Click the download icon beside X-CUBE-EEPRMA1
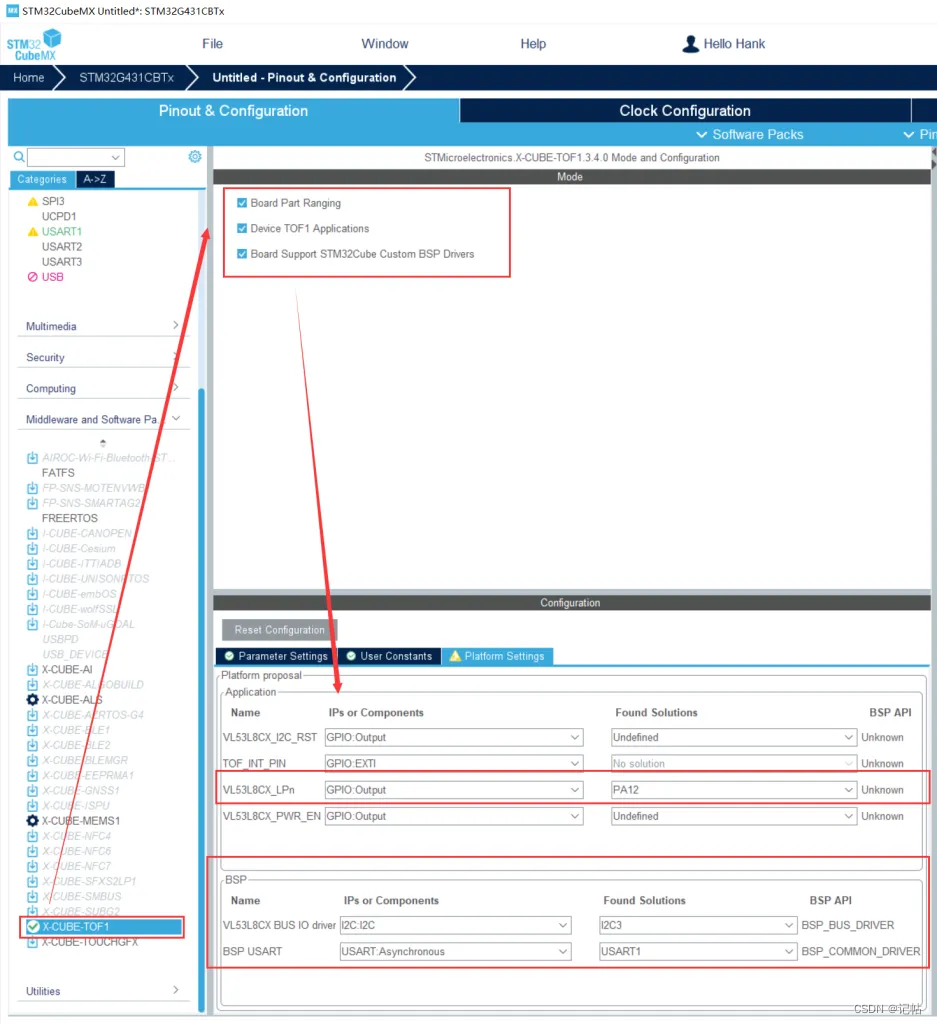 (32, 775)
